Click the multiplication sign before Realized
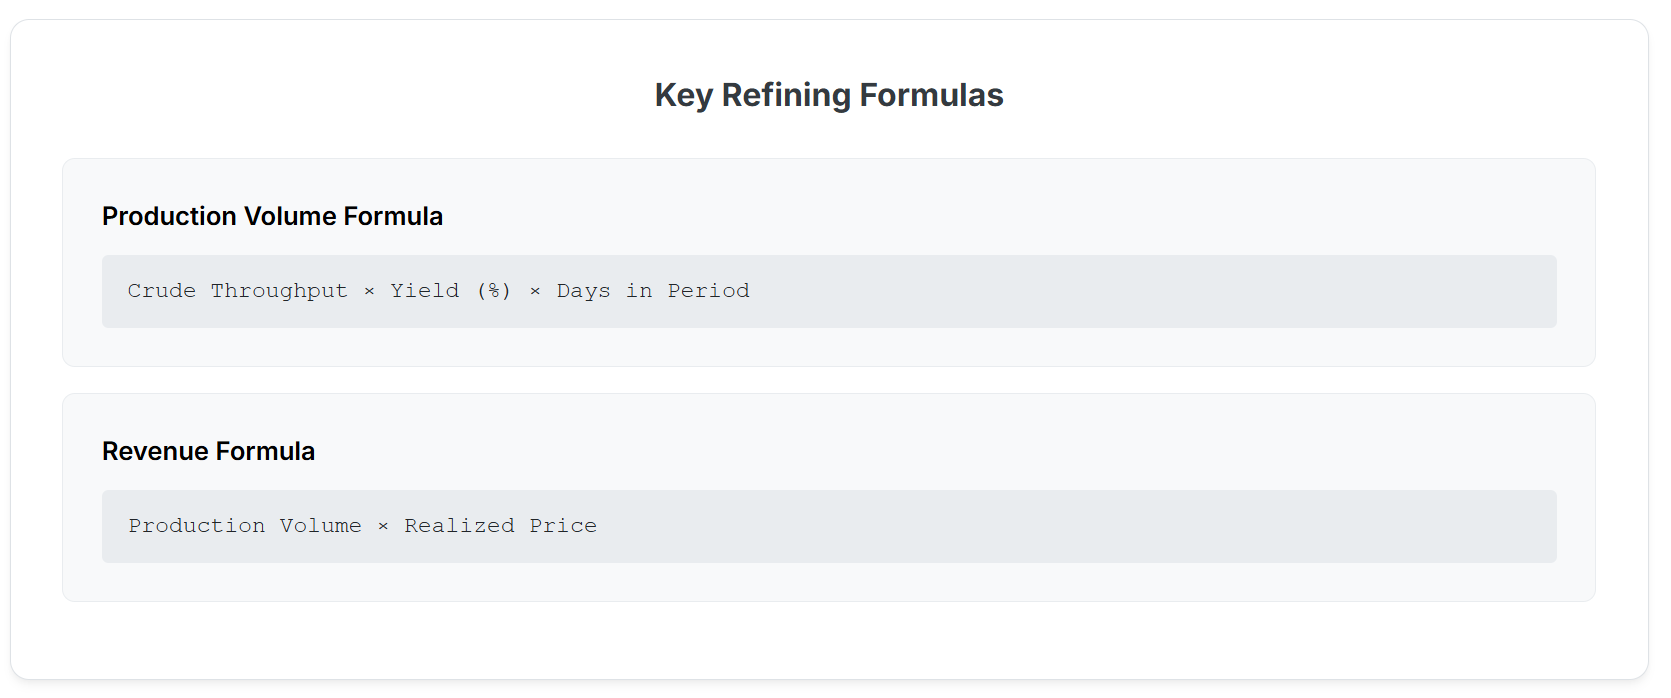1671x698 pixels. point(383,526)
